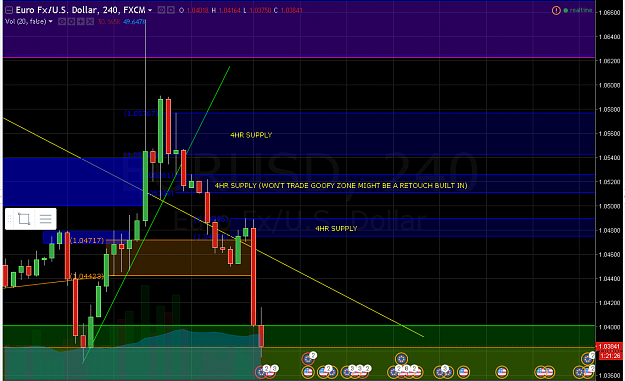The height and width of the screenshot is (381, 625).
Task: Expand the Vol (20, false) dropdown arrow
Action: click(x=51, y=22)
